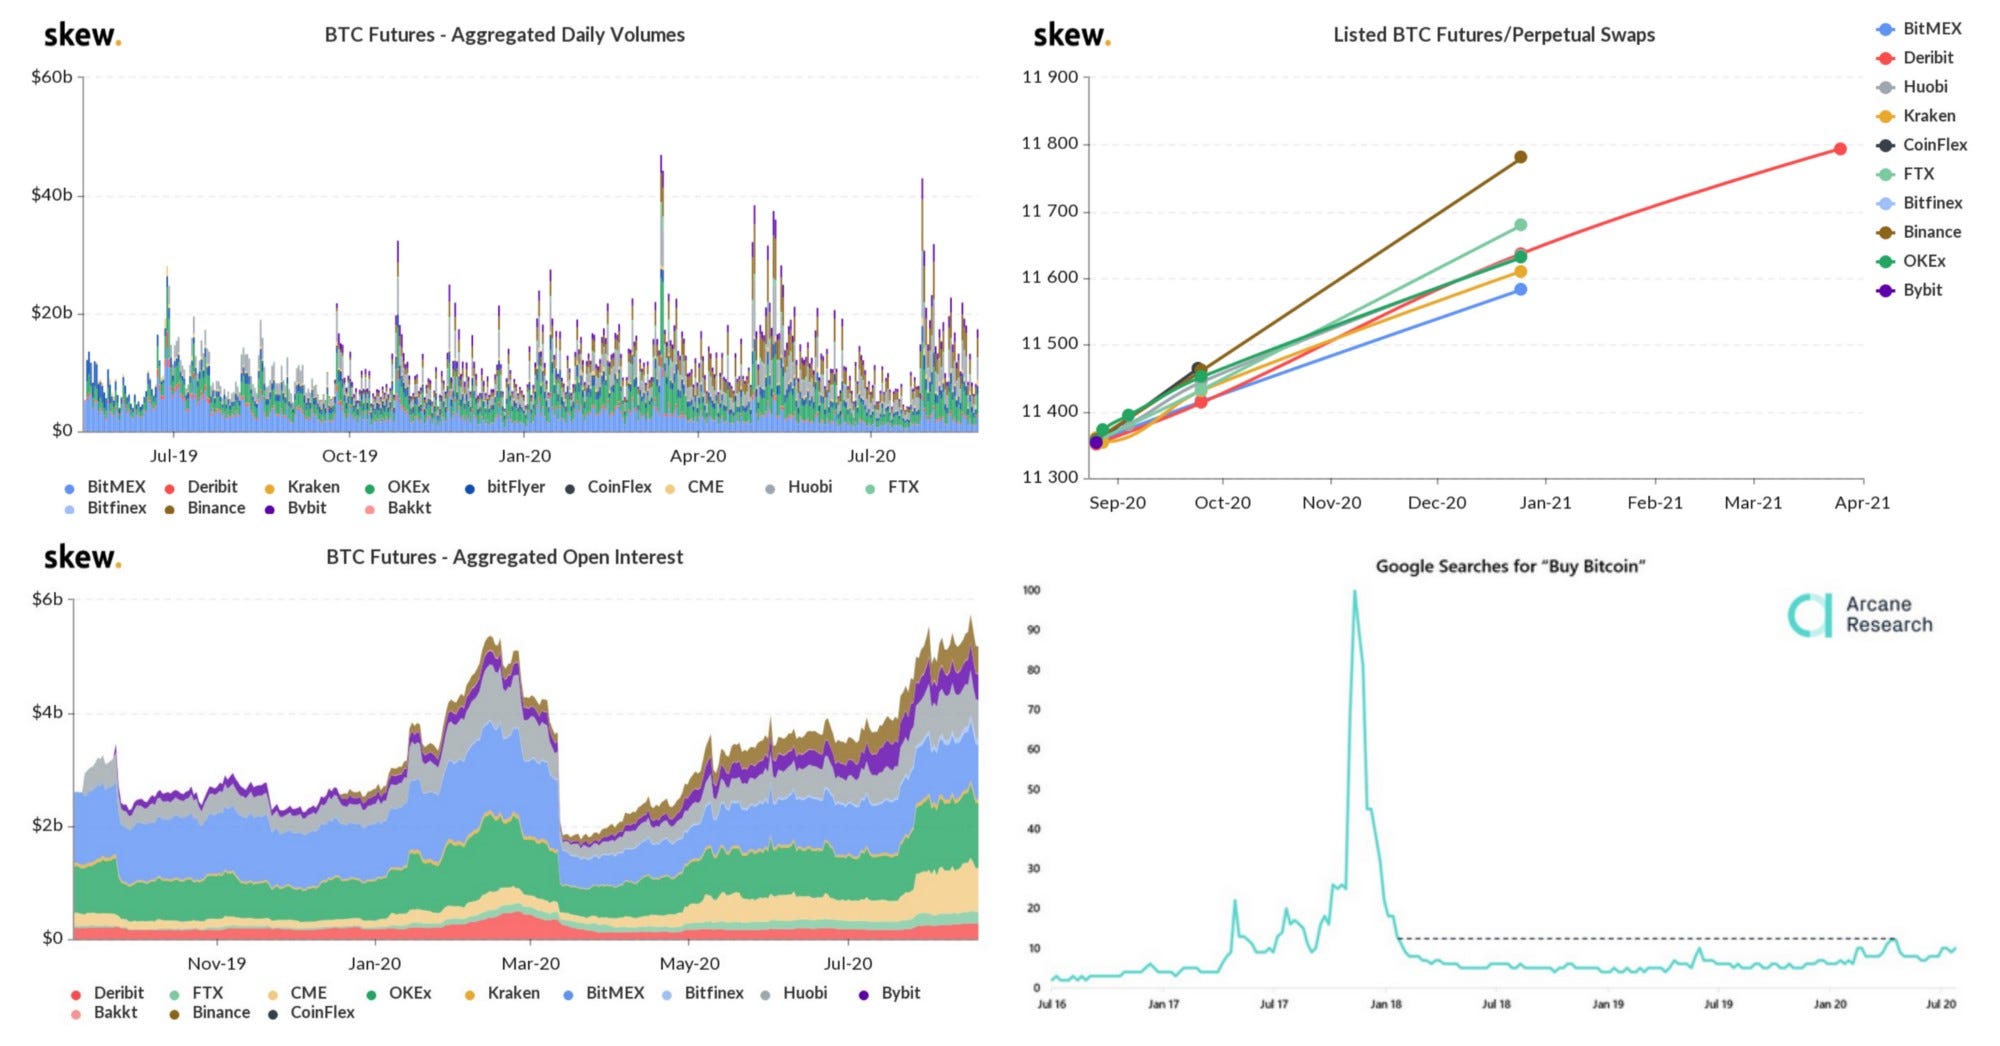The width and height of the screenshot is (2000, 1046).
Task: Toggle Bybit in the Open Interest legend
Action: 890,993
